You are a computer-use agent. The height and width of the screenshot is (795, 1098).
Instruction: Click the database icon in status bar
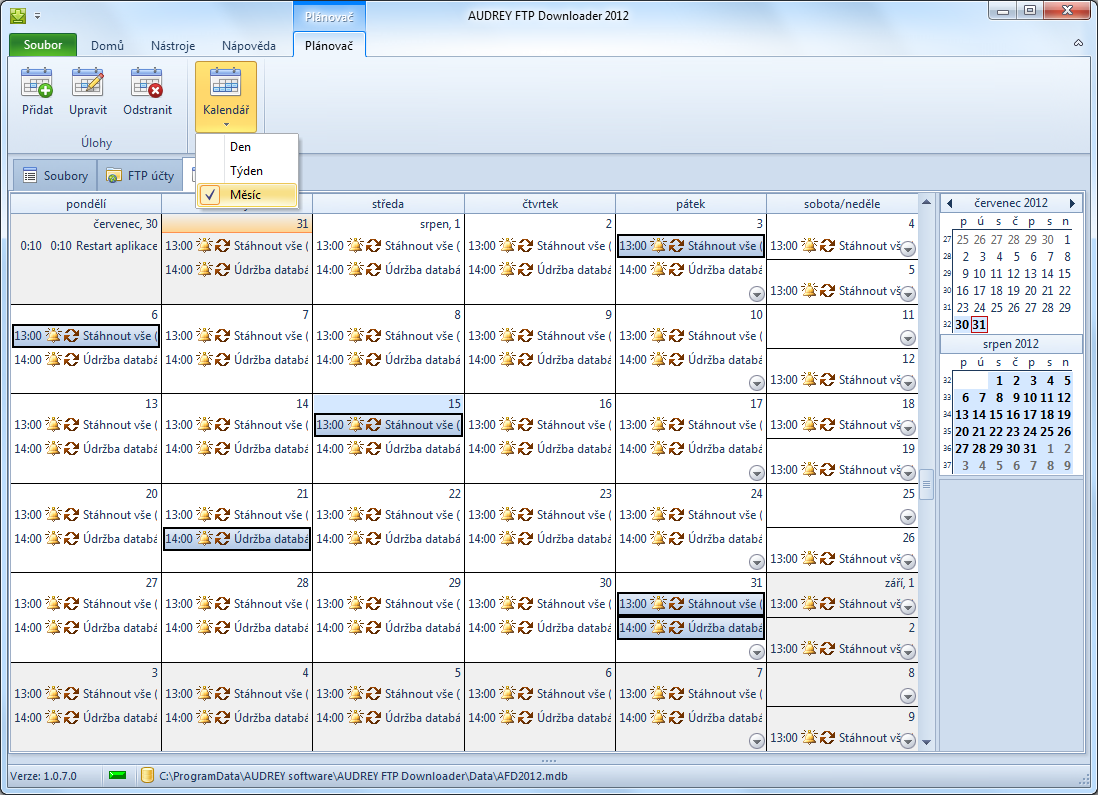point(147,776)
